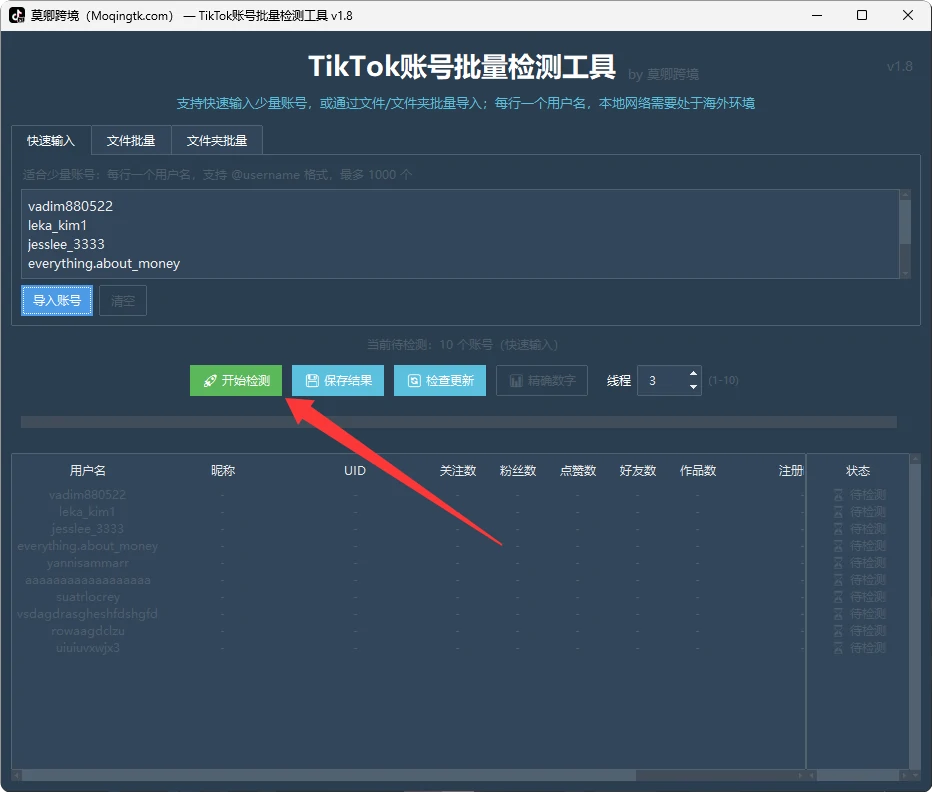932x792 pixels.
Task: Import accounts with the 导入账号 button
Action: point(57,300)
